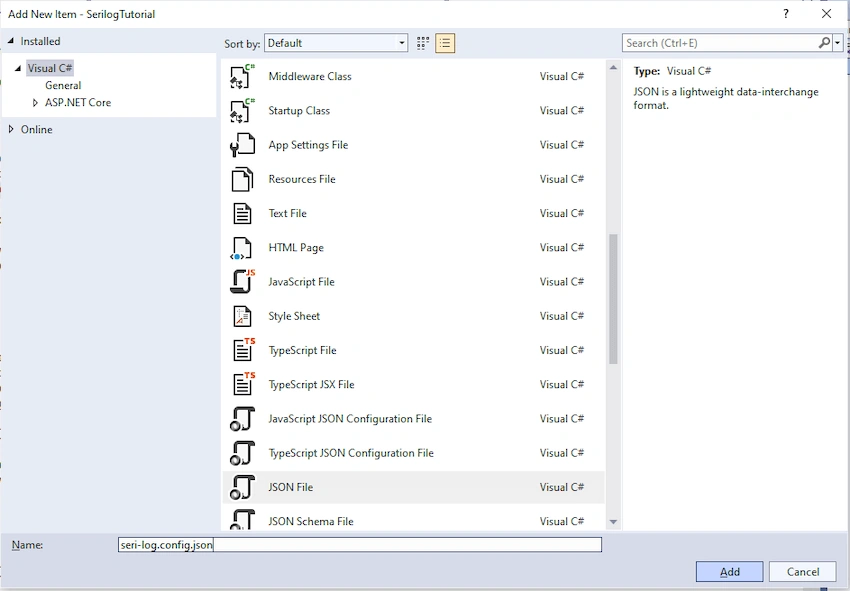Click the Search (Ctrl+E) box
This screenshot has width=850, height=591.
click(x=720, y=43)
